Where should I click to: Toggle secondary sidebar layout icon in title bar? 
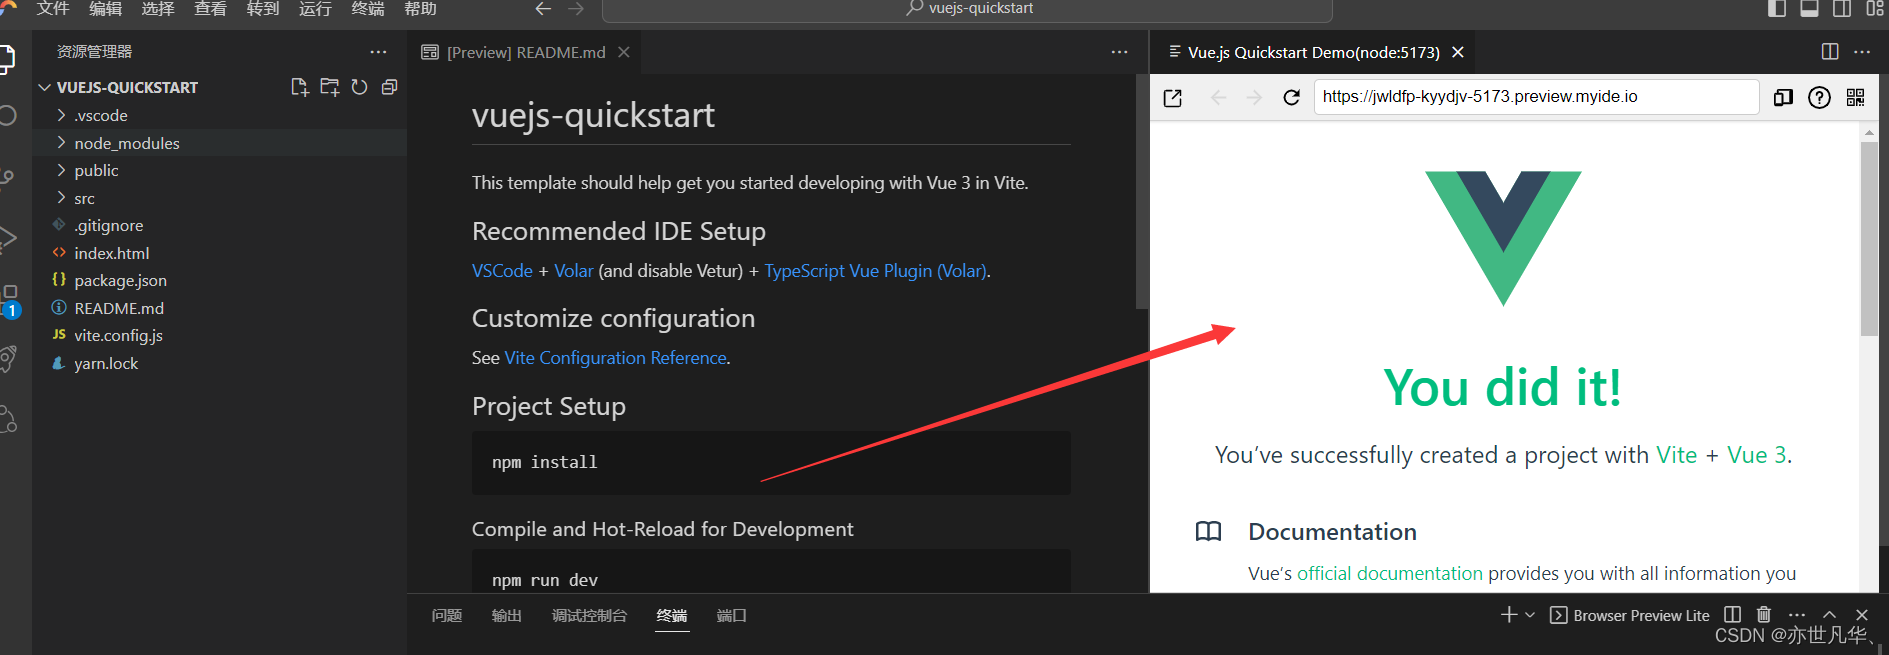[1841, 8]
